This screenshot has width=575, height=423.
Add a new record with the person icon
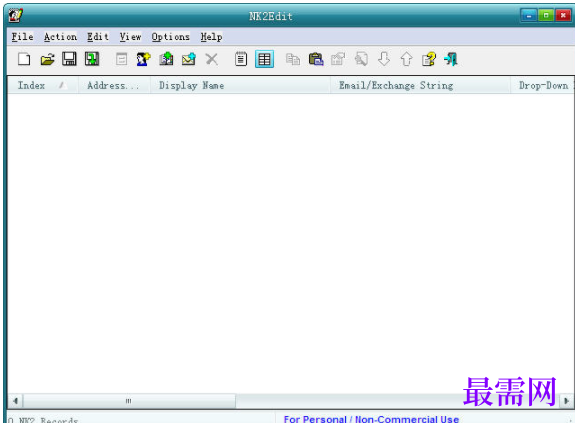click(143, 59)
